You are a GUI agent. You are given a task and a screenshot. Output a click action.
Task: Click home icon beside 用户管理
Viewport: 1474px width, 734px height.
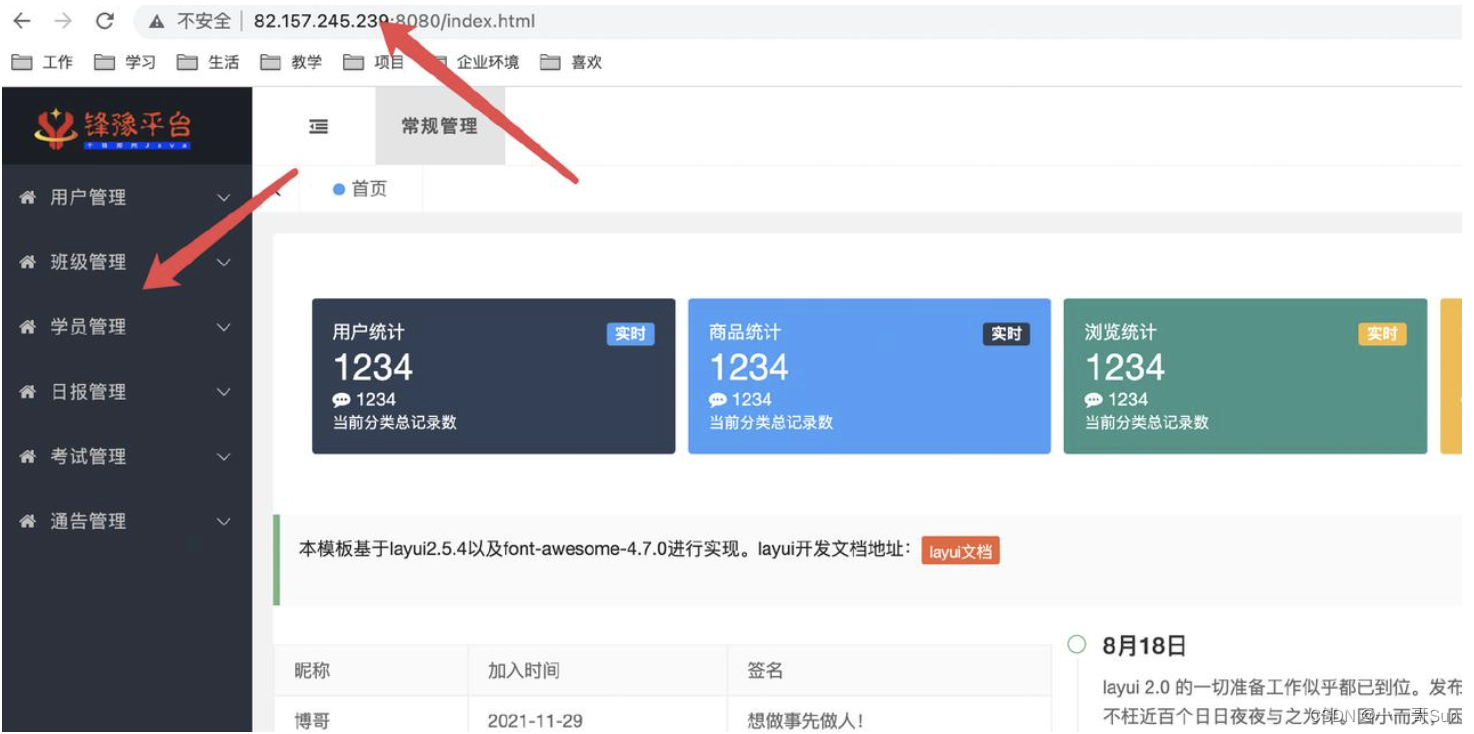[x=28, y=197]
